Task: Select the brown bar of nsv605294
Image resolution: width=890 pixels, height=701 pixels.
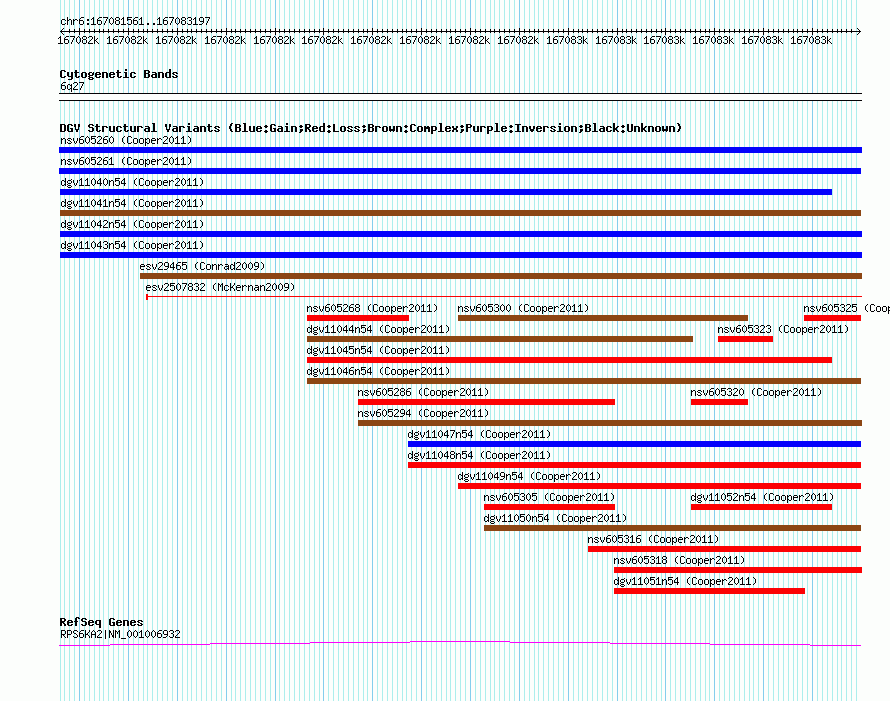Action: tap(610, 423)
